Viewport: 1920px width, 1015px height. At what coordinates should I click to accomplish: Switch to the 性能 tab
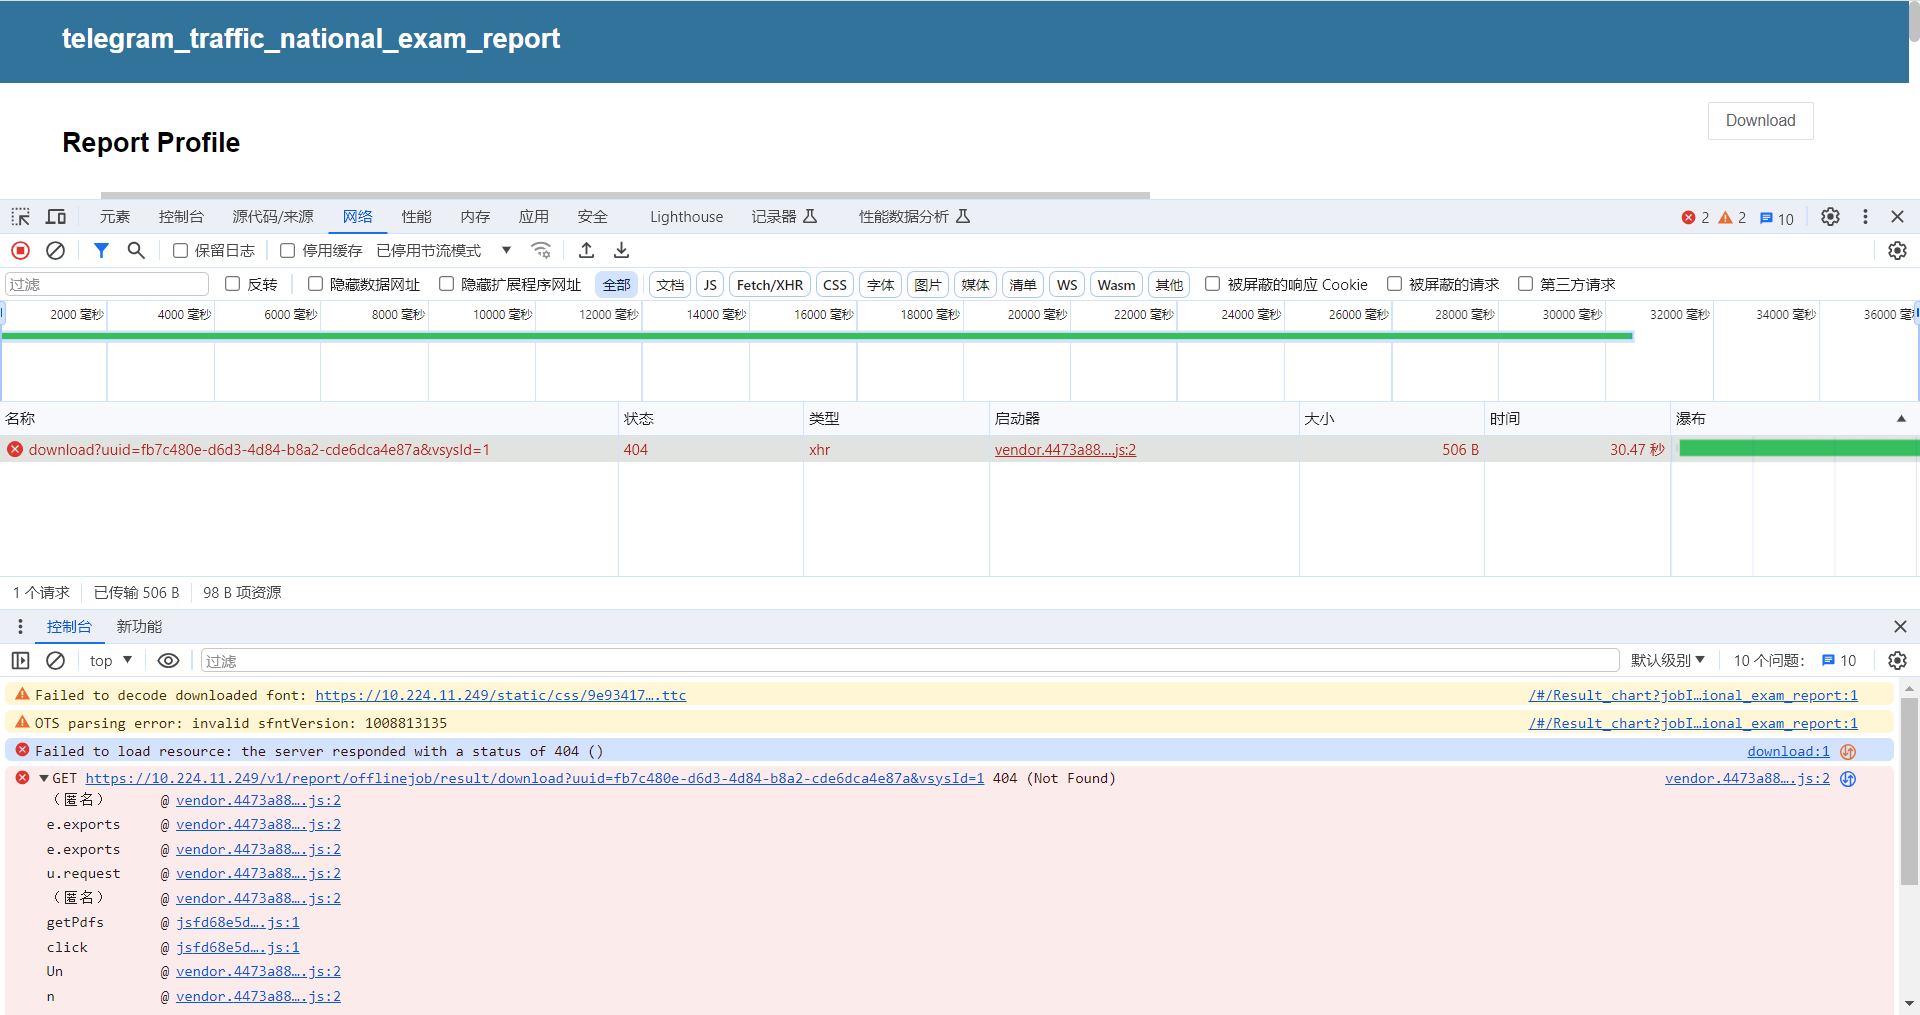point(416,217)
